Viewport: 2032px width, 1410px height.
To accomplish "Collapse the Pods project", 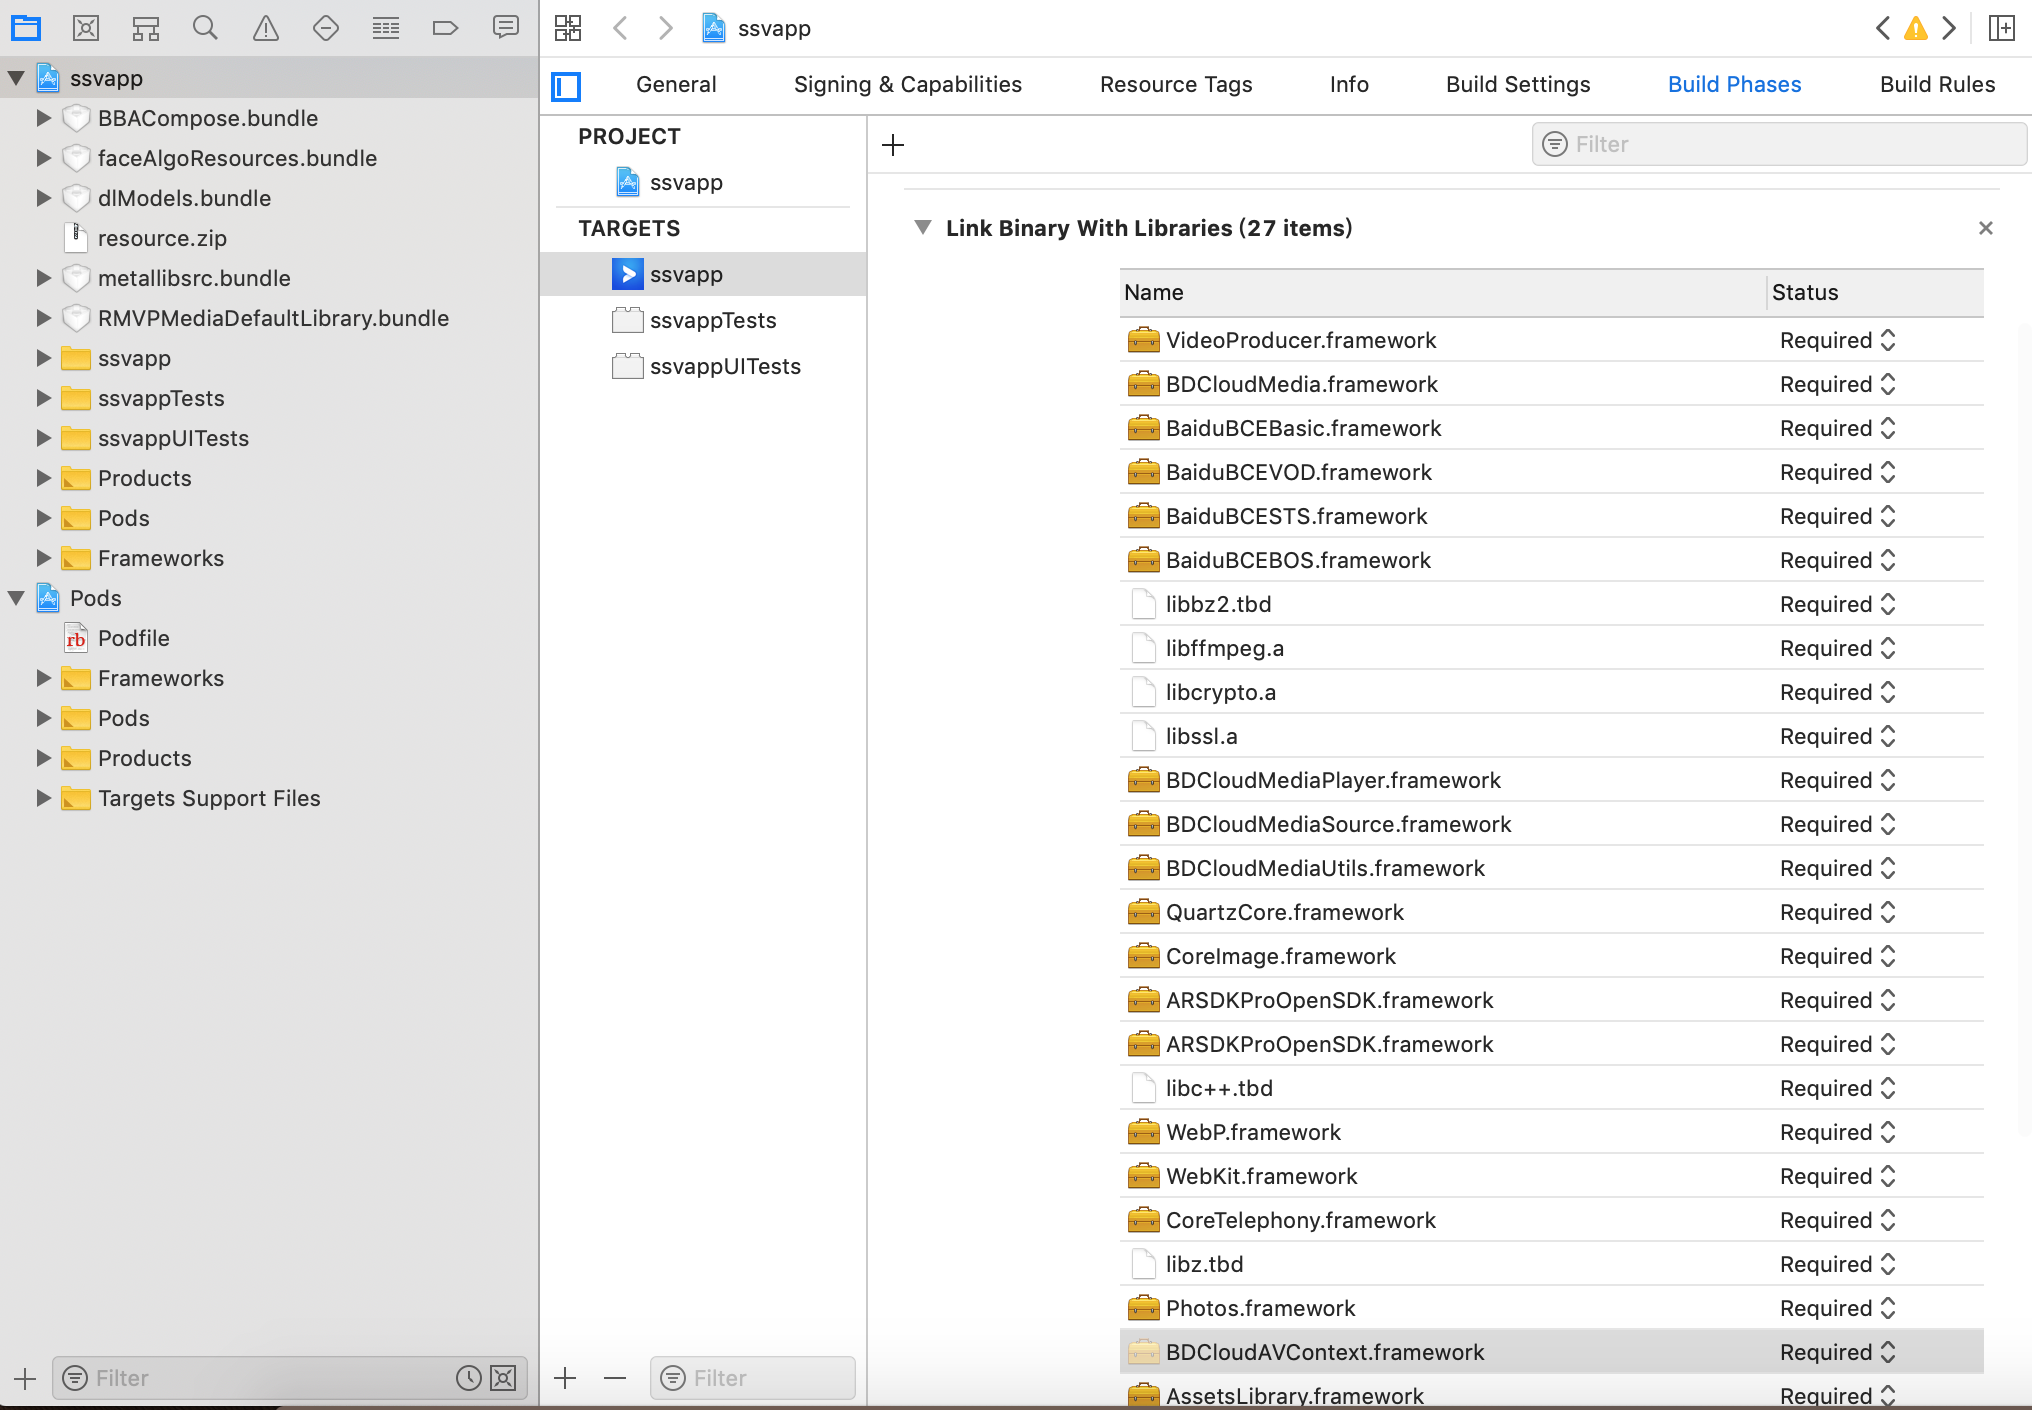I will tap(17, 598).
